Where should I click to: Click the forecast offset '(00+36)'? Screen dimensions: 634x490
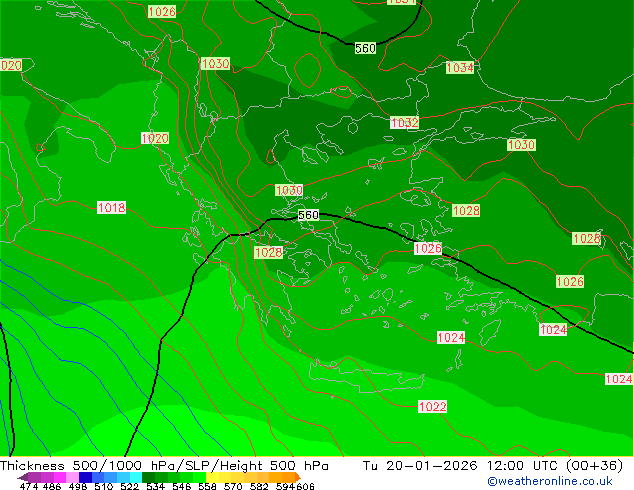(594, 466)
